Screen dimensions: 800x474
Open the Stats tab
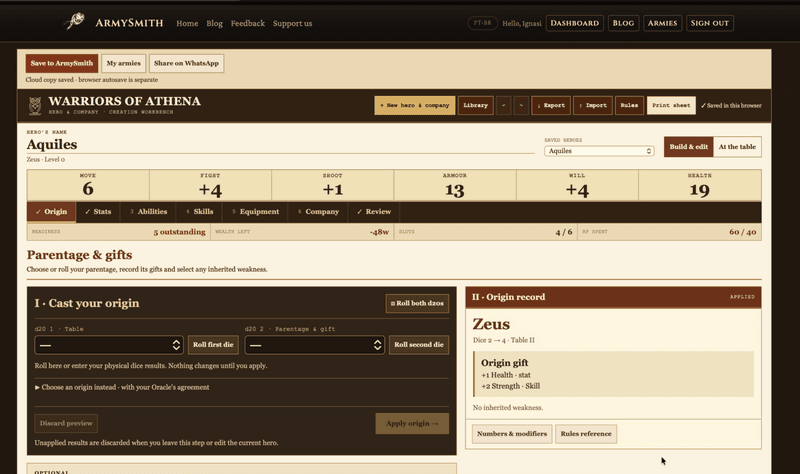pyautogui.click(x=98, y=212)
